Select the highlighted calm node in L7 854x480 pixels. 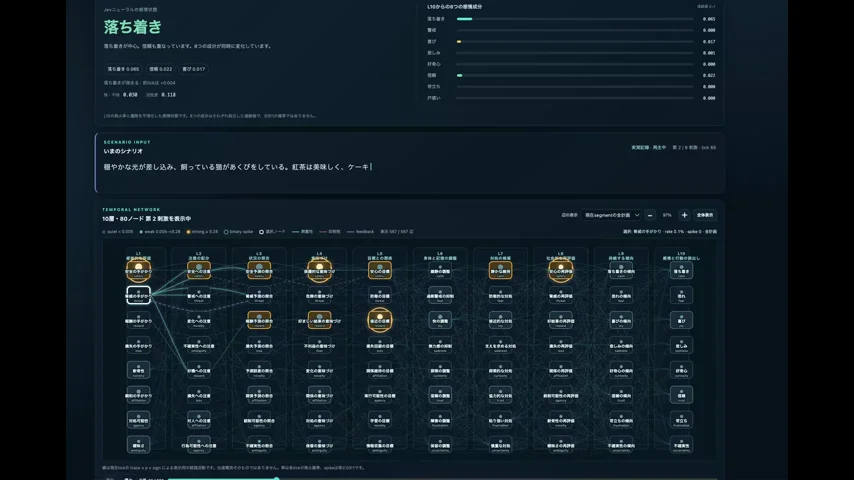500,270
